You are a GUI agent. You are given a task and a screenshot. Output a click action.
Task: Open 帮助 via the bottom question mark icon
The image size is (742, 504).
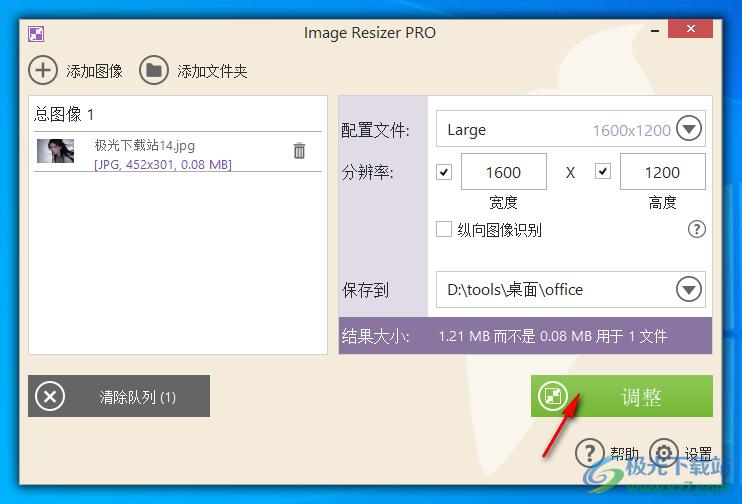pos(591,453)
